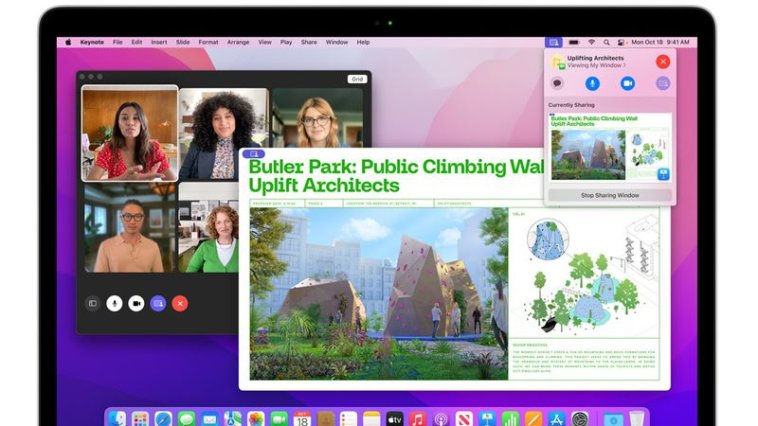Select the woman in green cardigan video tile

pos(209,228)
